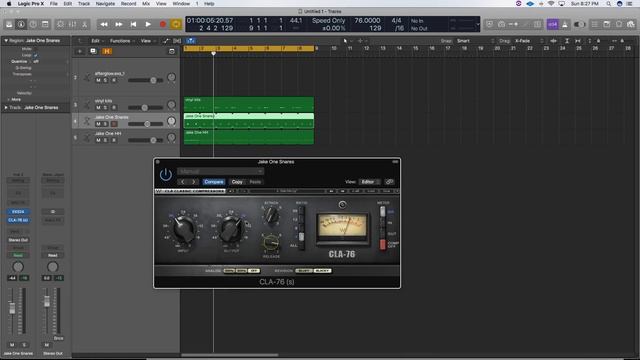Click the duplicate track icon
This screenshot has width=640, height=360.
93,51
